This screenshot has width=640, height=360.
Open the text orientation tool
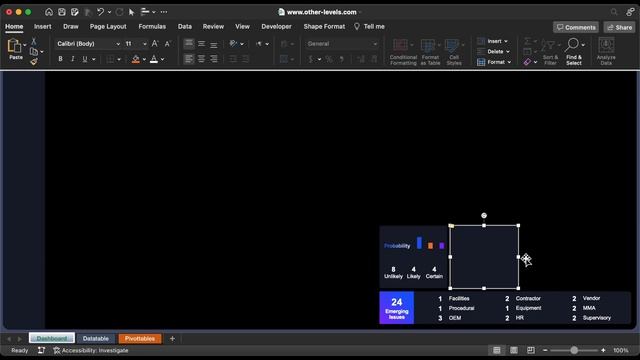(x=233, y=44)
